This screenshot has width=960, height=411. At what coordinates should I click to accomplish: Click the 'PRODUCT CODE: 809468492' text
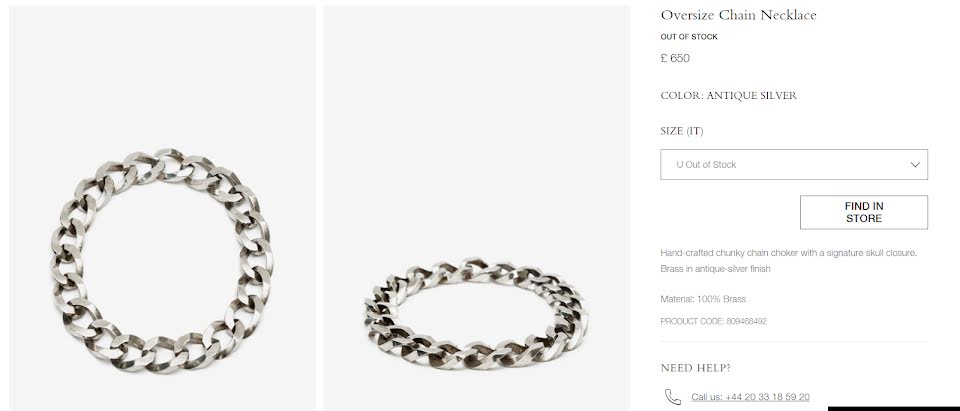click(x=713, y=321)
